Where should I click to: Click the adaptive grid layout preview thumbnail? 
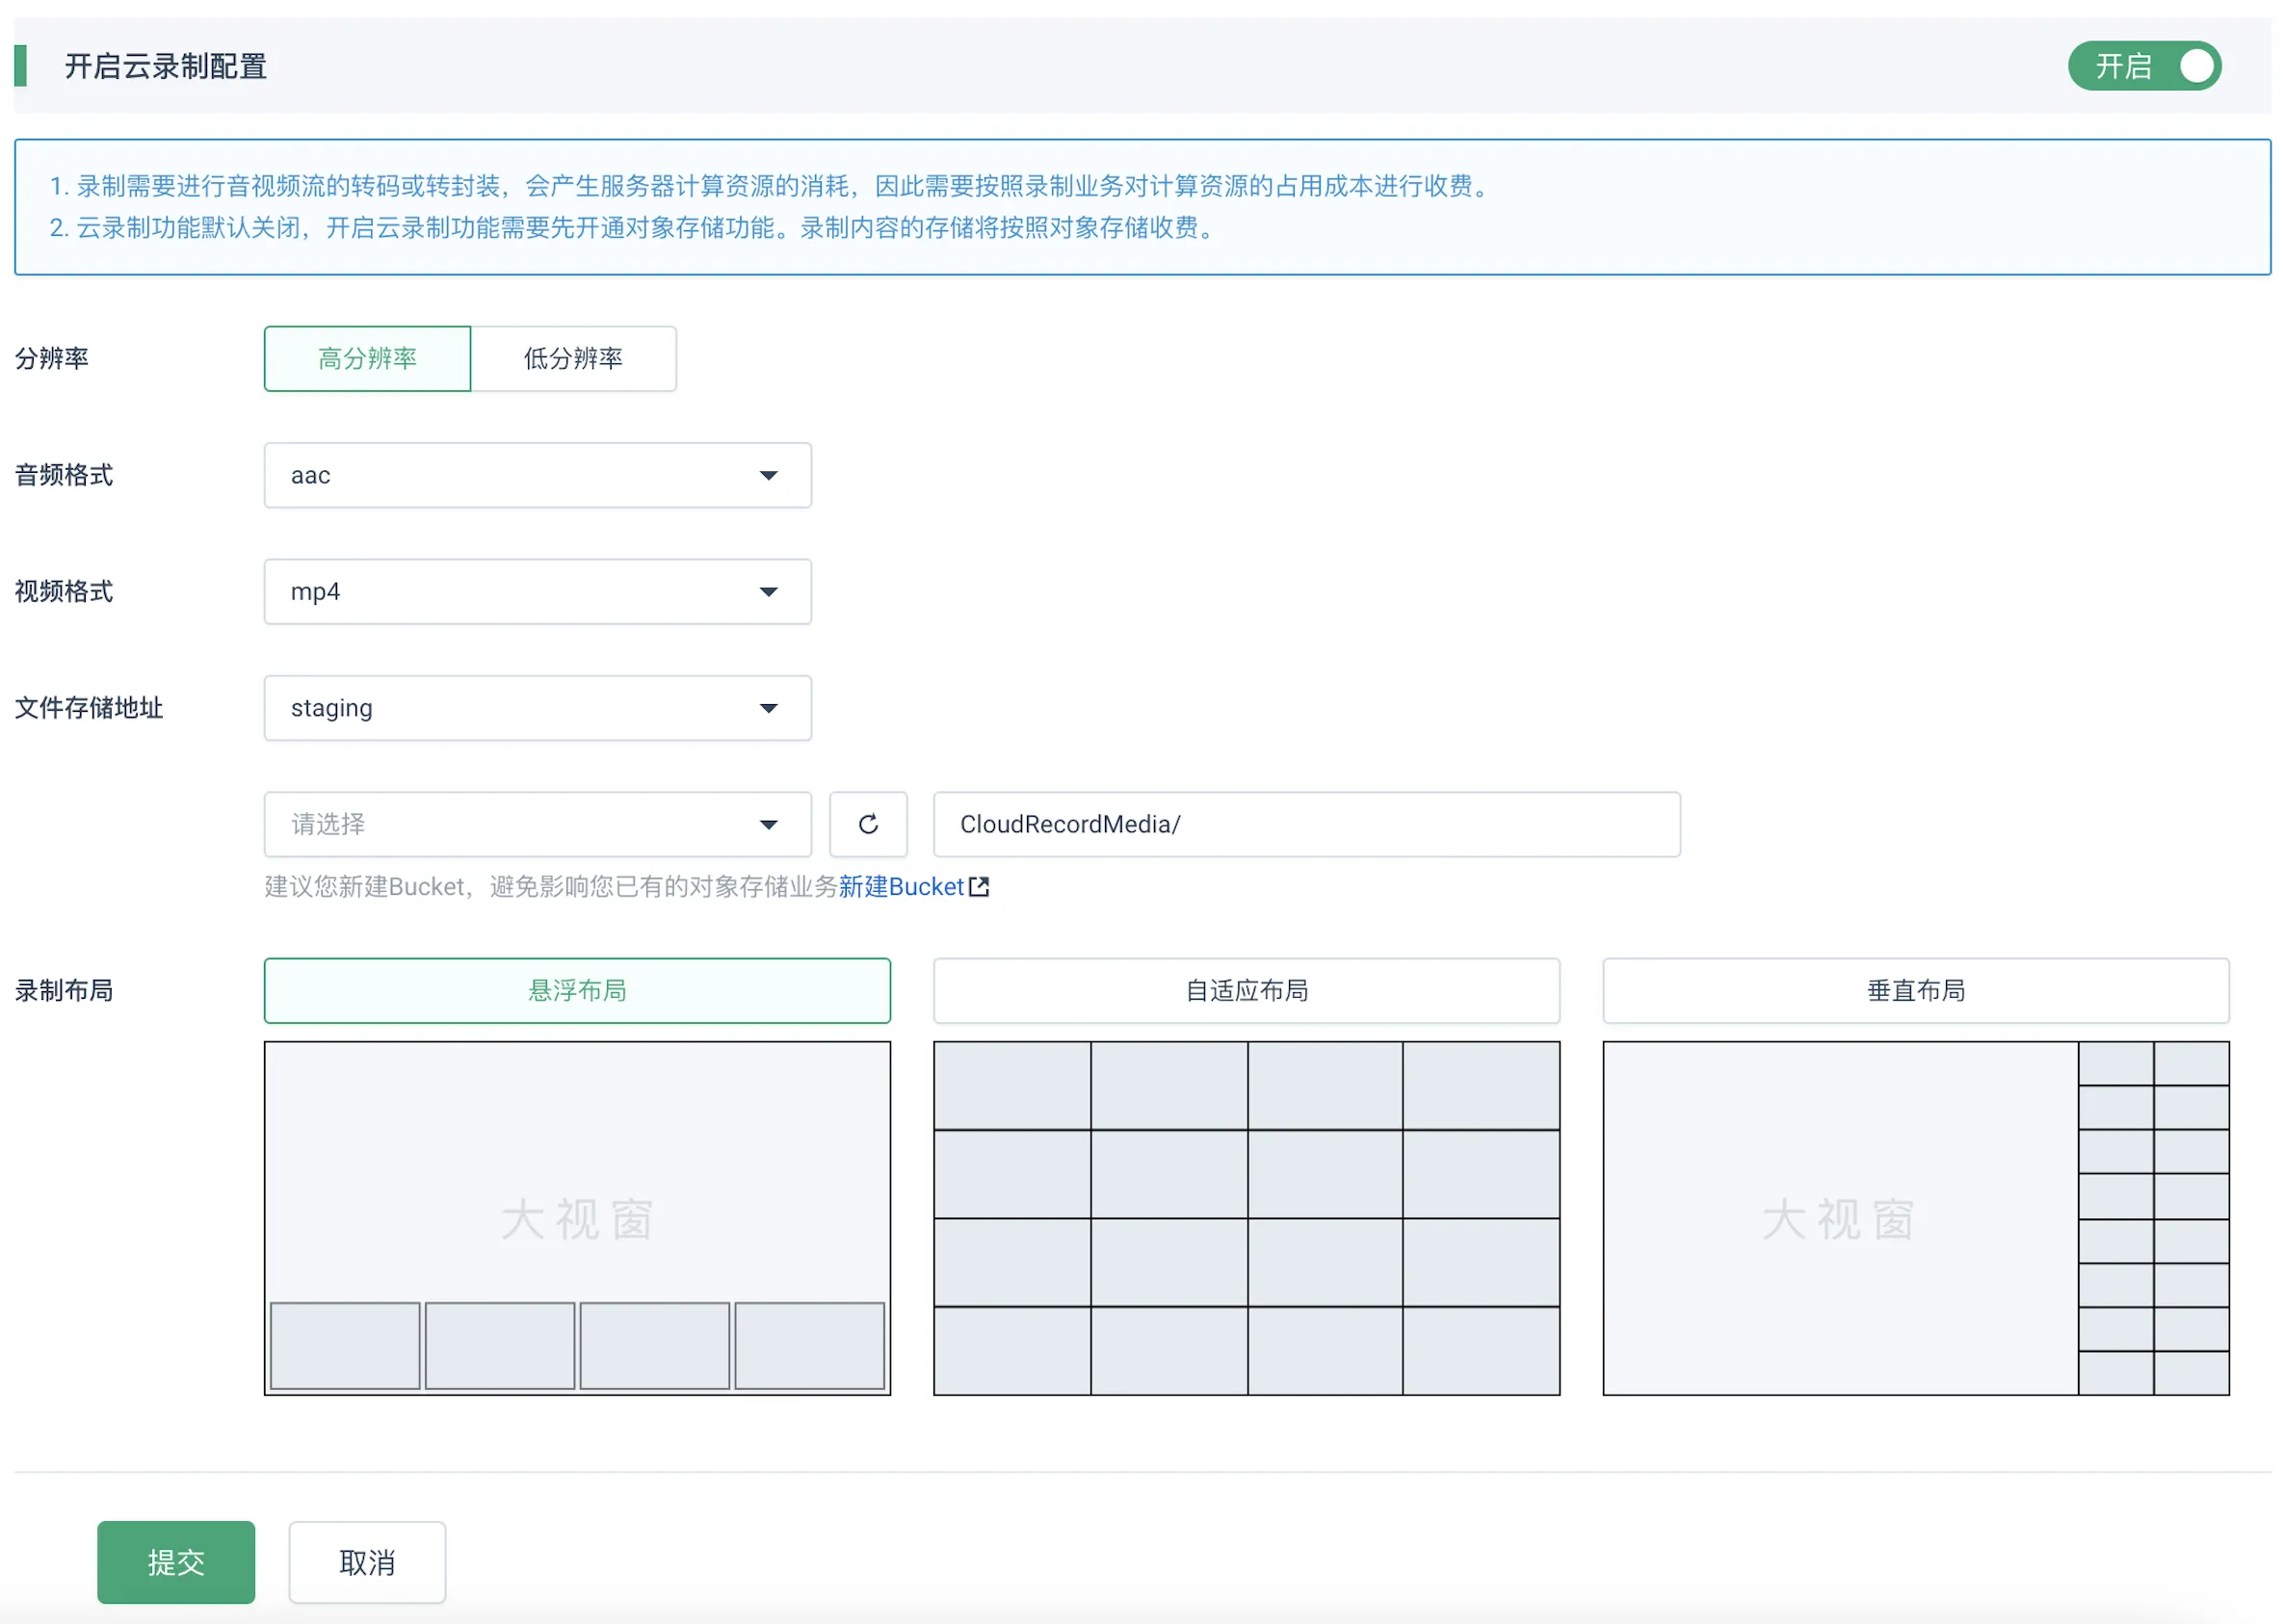coord(1246,1218)
